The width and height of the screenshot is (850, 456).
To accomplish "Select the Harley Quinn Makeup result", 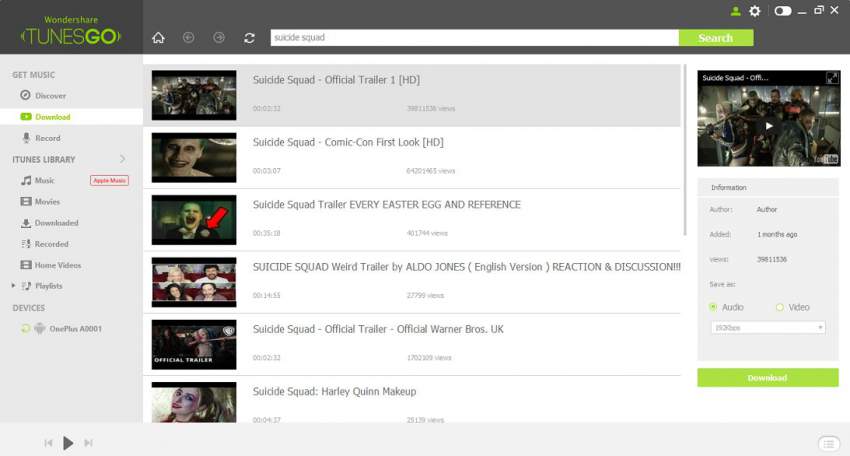I will pos(411,400).
